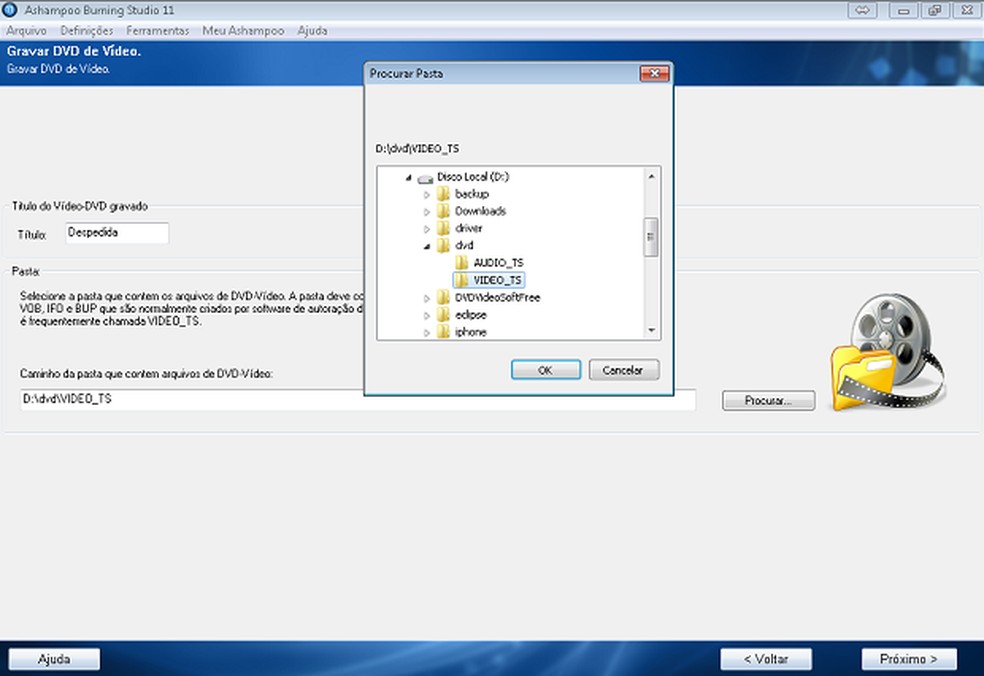
Task: Collapse the dvd folder arrow
Action: [x=427, y=246]
